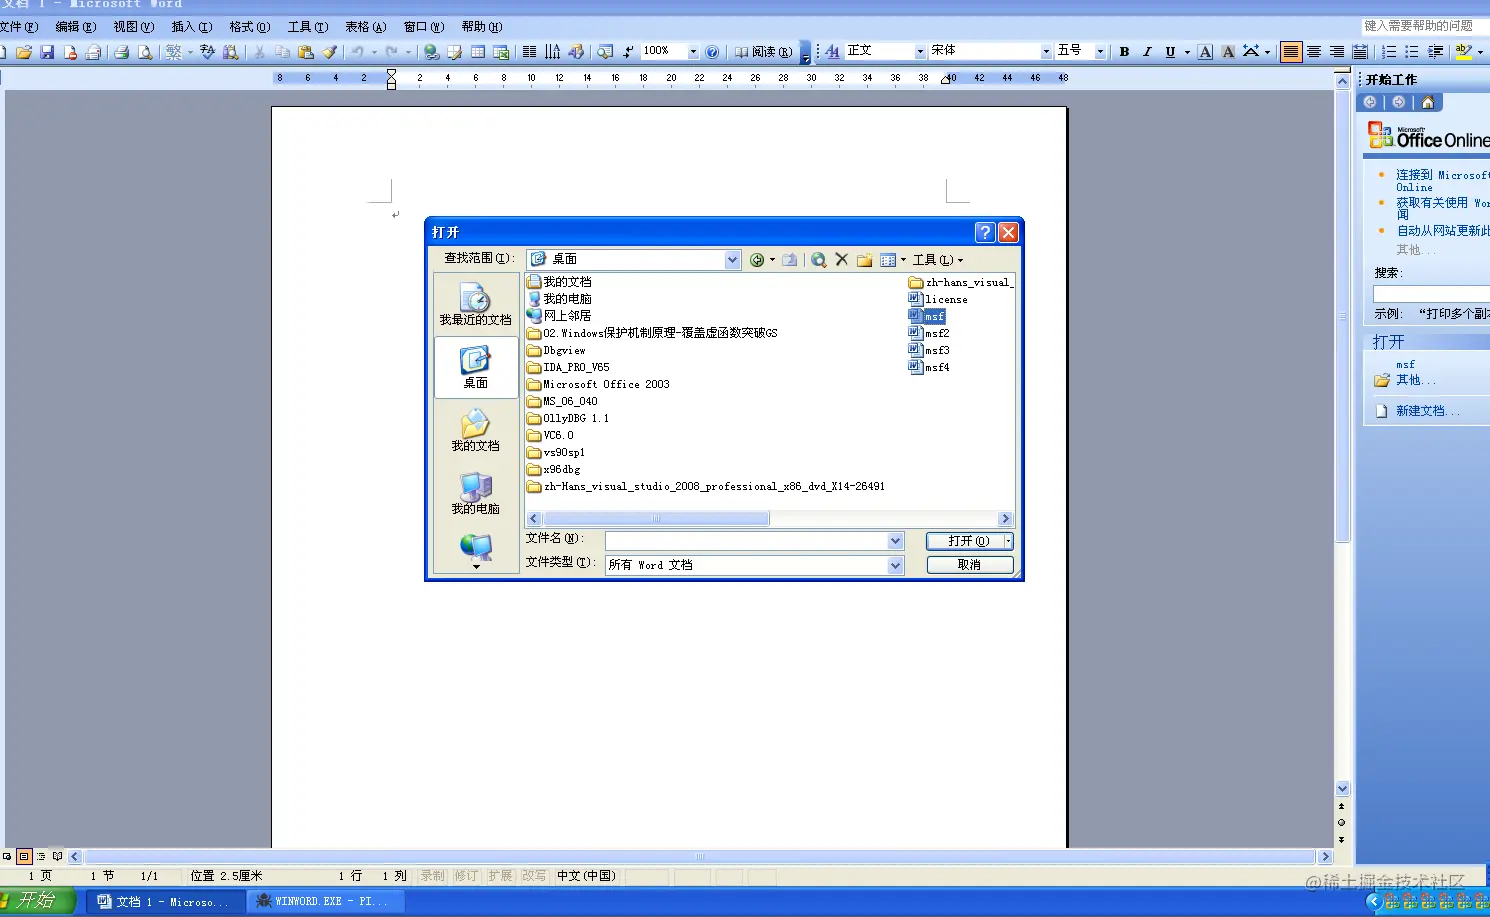Screen dimensions: 1490x917
Task: Open the 视图 menu
Action: 134,27
